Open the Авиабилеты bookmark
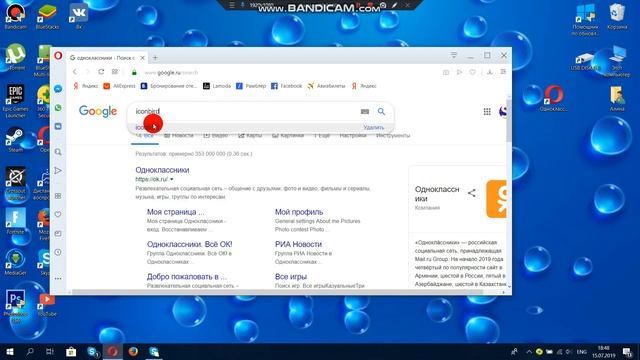640x360 pixels. 327,86
